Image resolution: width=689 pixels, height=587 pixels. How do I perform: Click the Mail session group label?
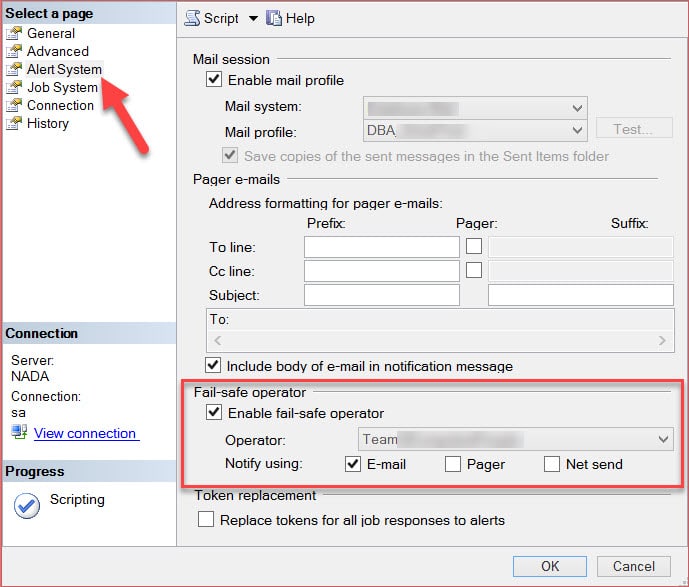pyautogui.click(x=232, y=59)
